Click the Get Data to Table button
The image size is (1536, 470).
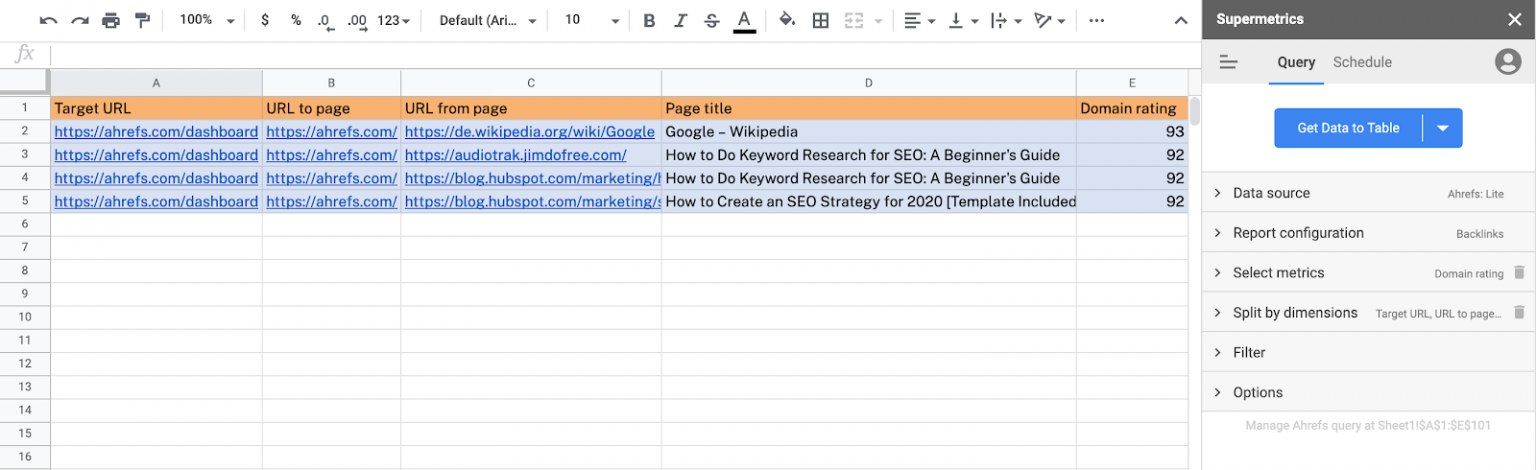pyautogui.click(x=1347, y=128)
